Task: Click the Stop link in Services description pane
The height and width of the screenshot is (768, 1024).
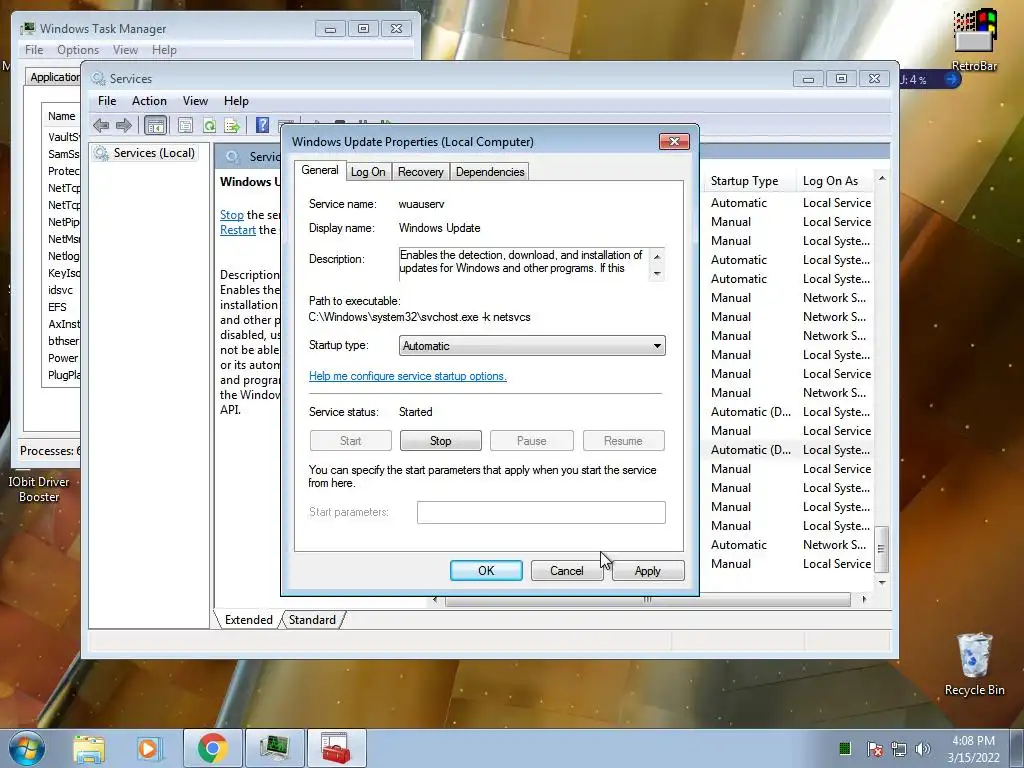Action: 232,215
